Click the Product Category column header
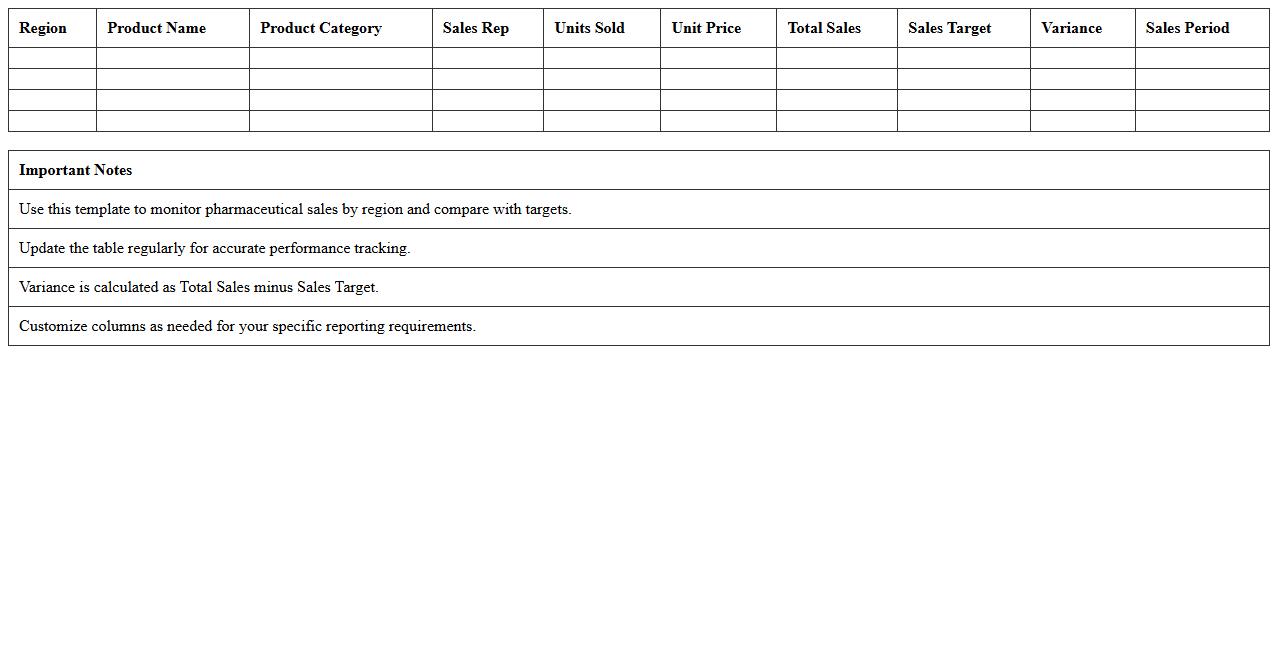1278x650 pixels. pyautogui.click(x=320, y=28)
